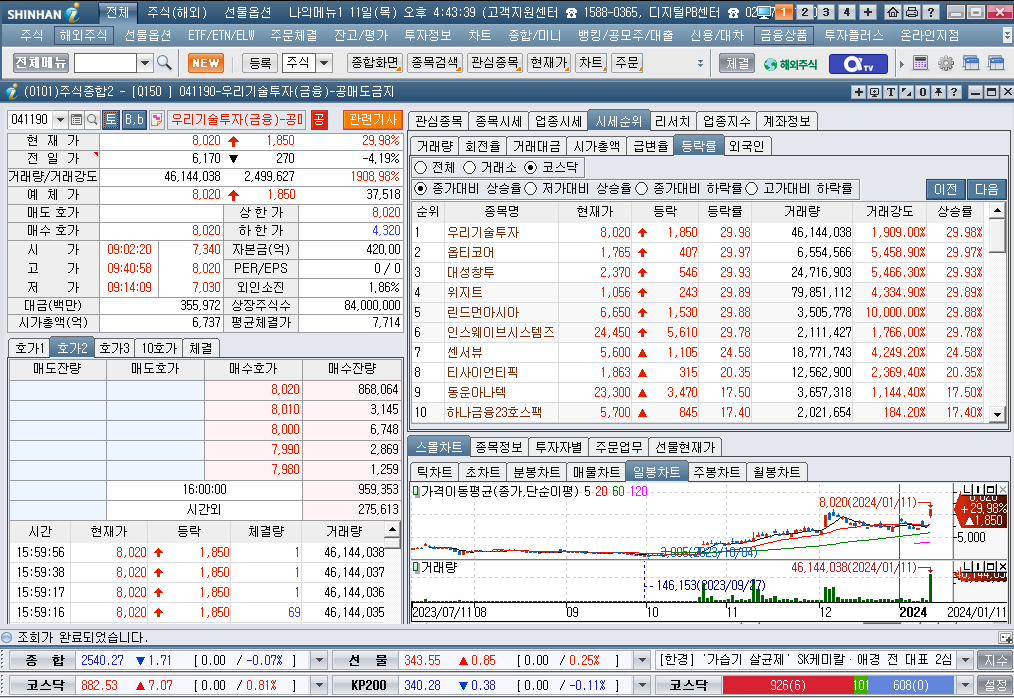Click the search magnifier beside the menu input
Viewport: 1014px width, 698px height.
click(164, 63)
